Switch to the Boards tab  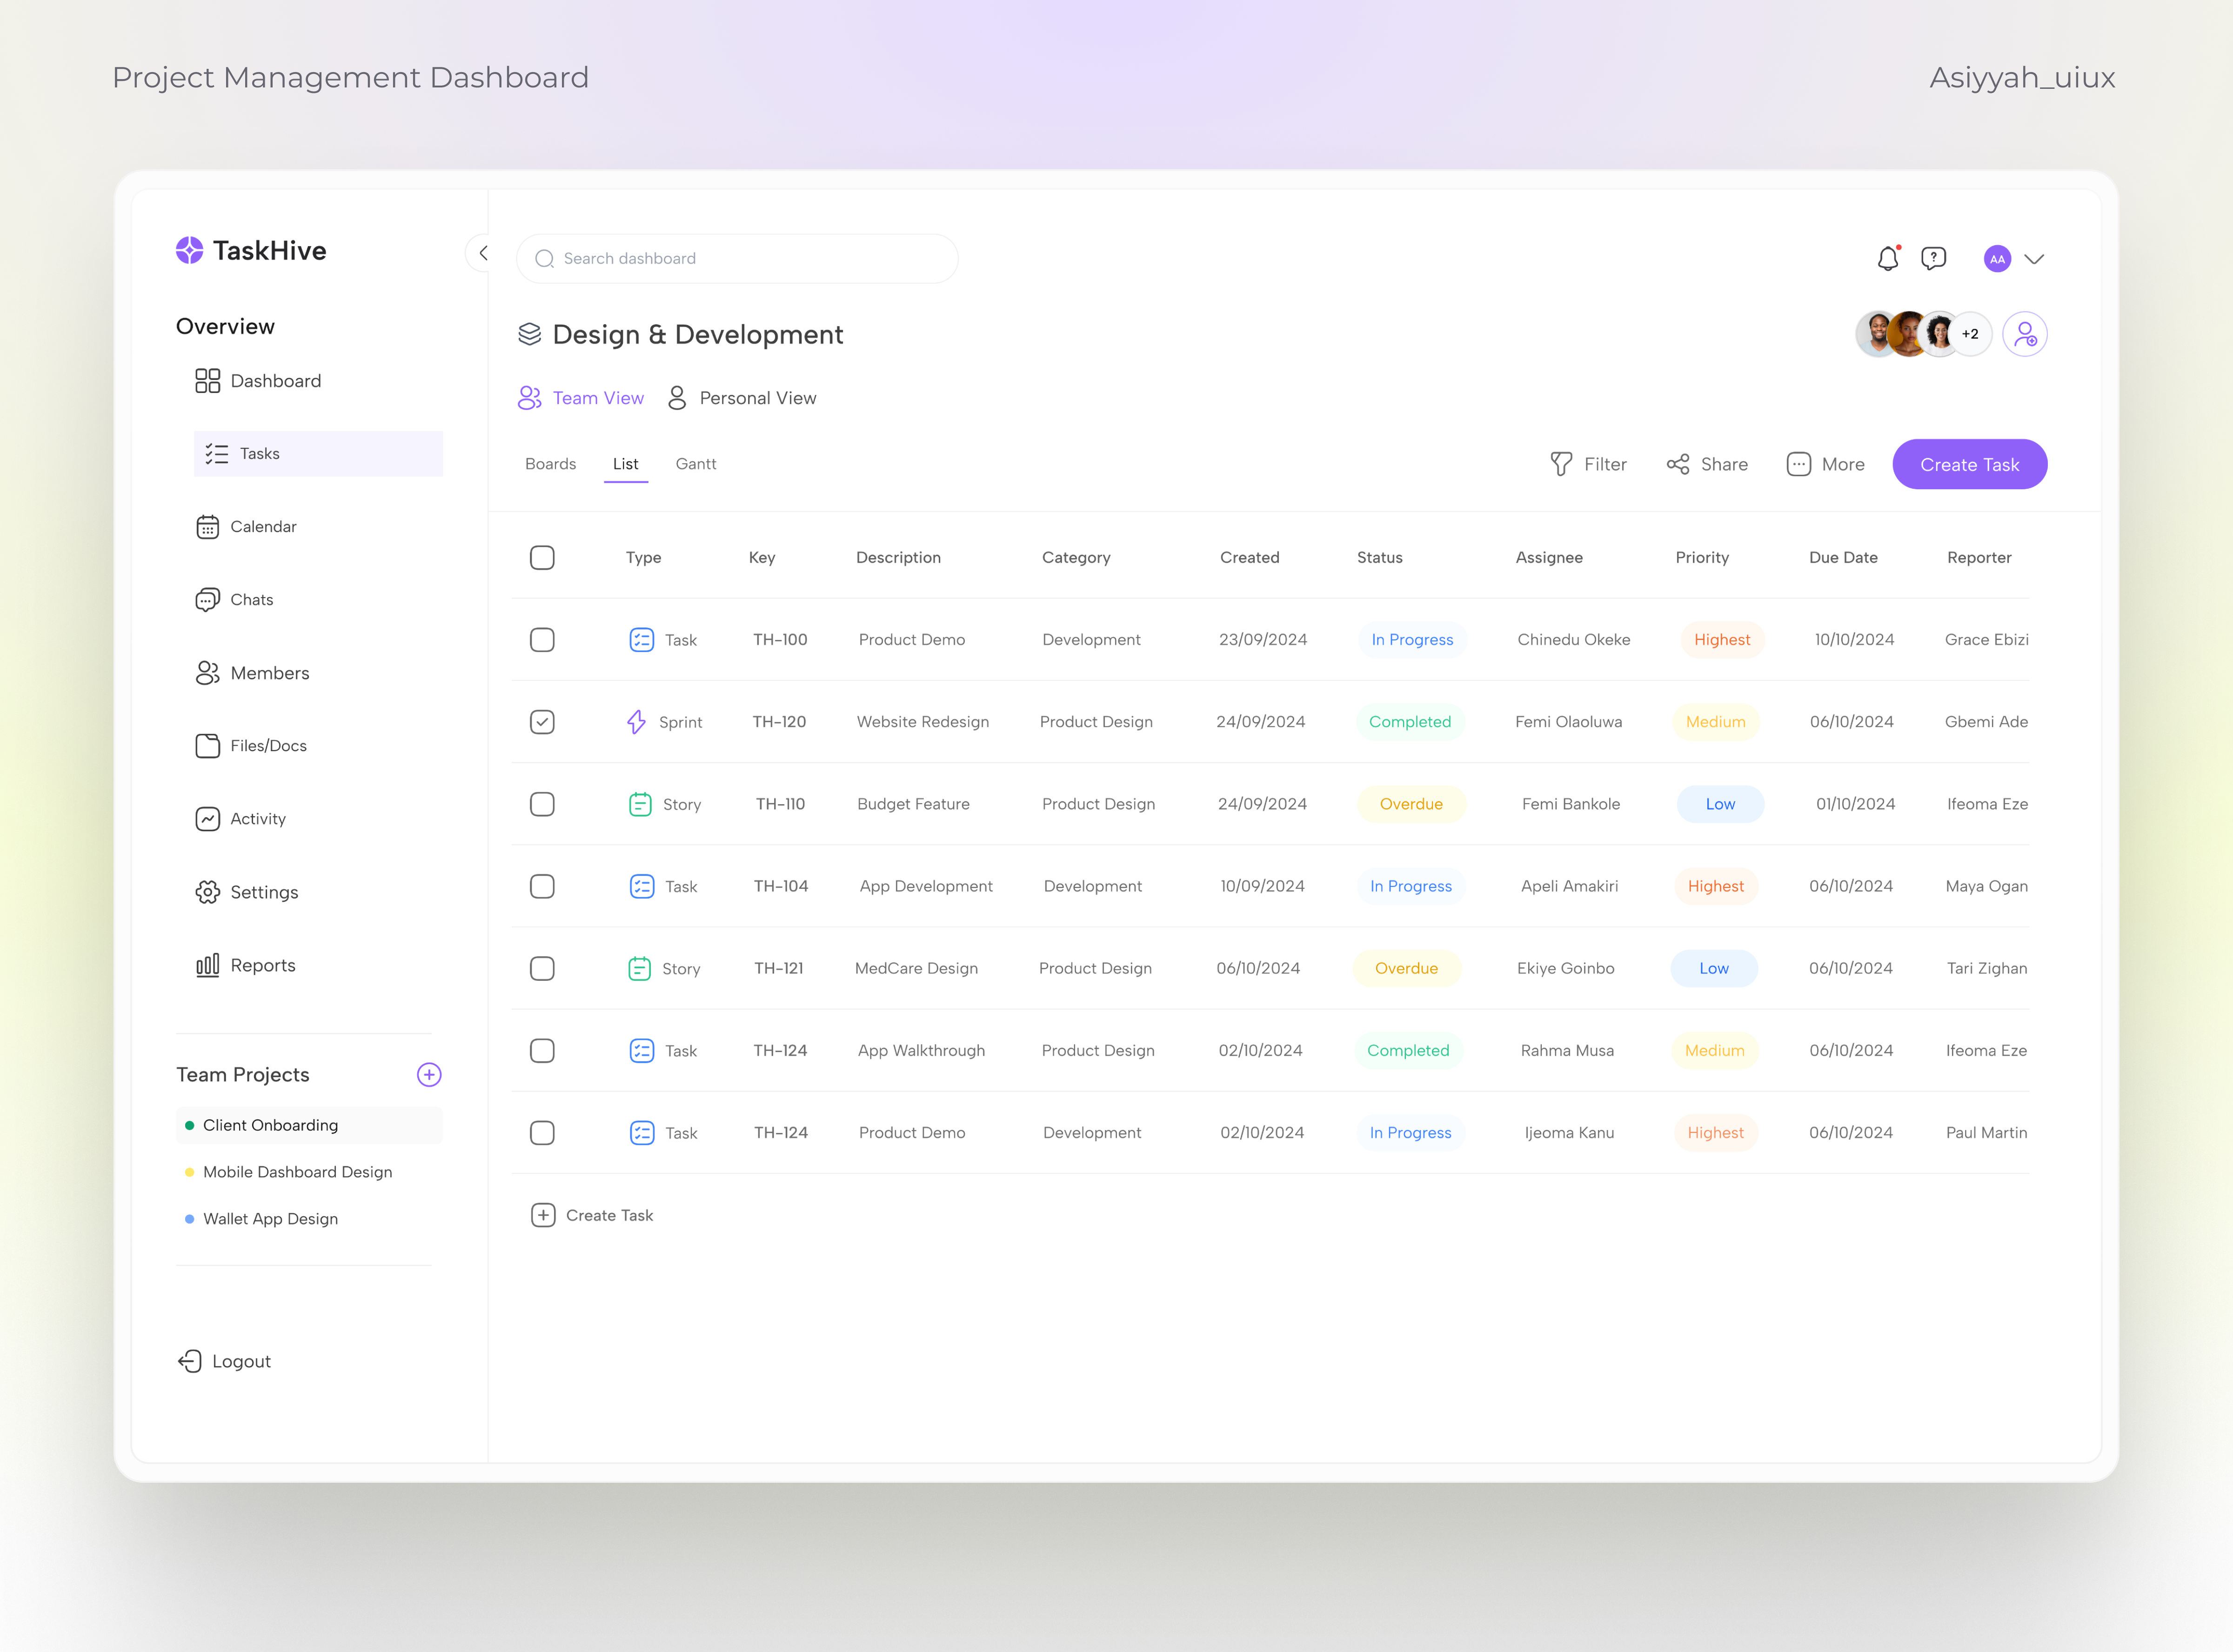pos(550,463)
